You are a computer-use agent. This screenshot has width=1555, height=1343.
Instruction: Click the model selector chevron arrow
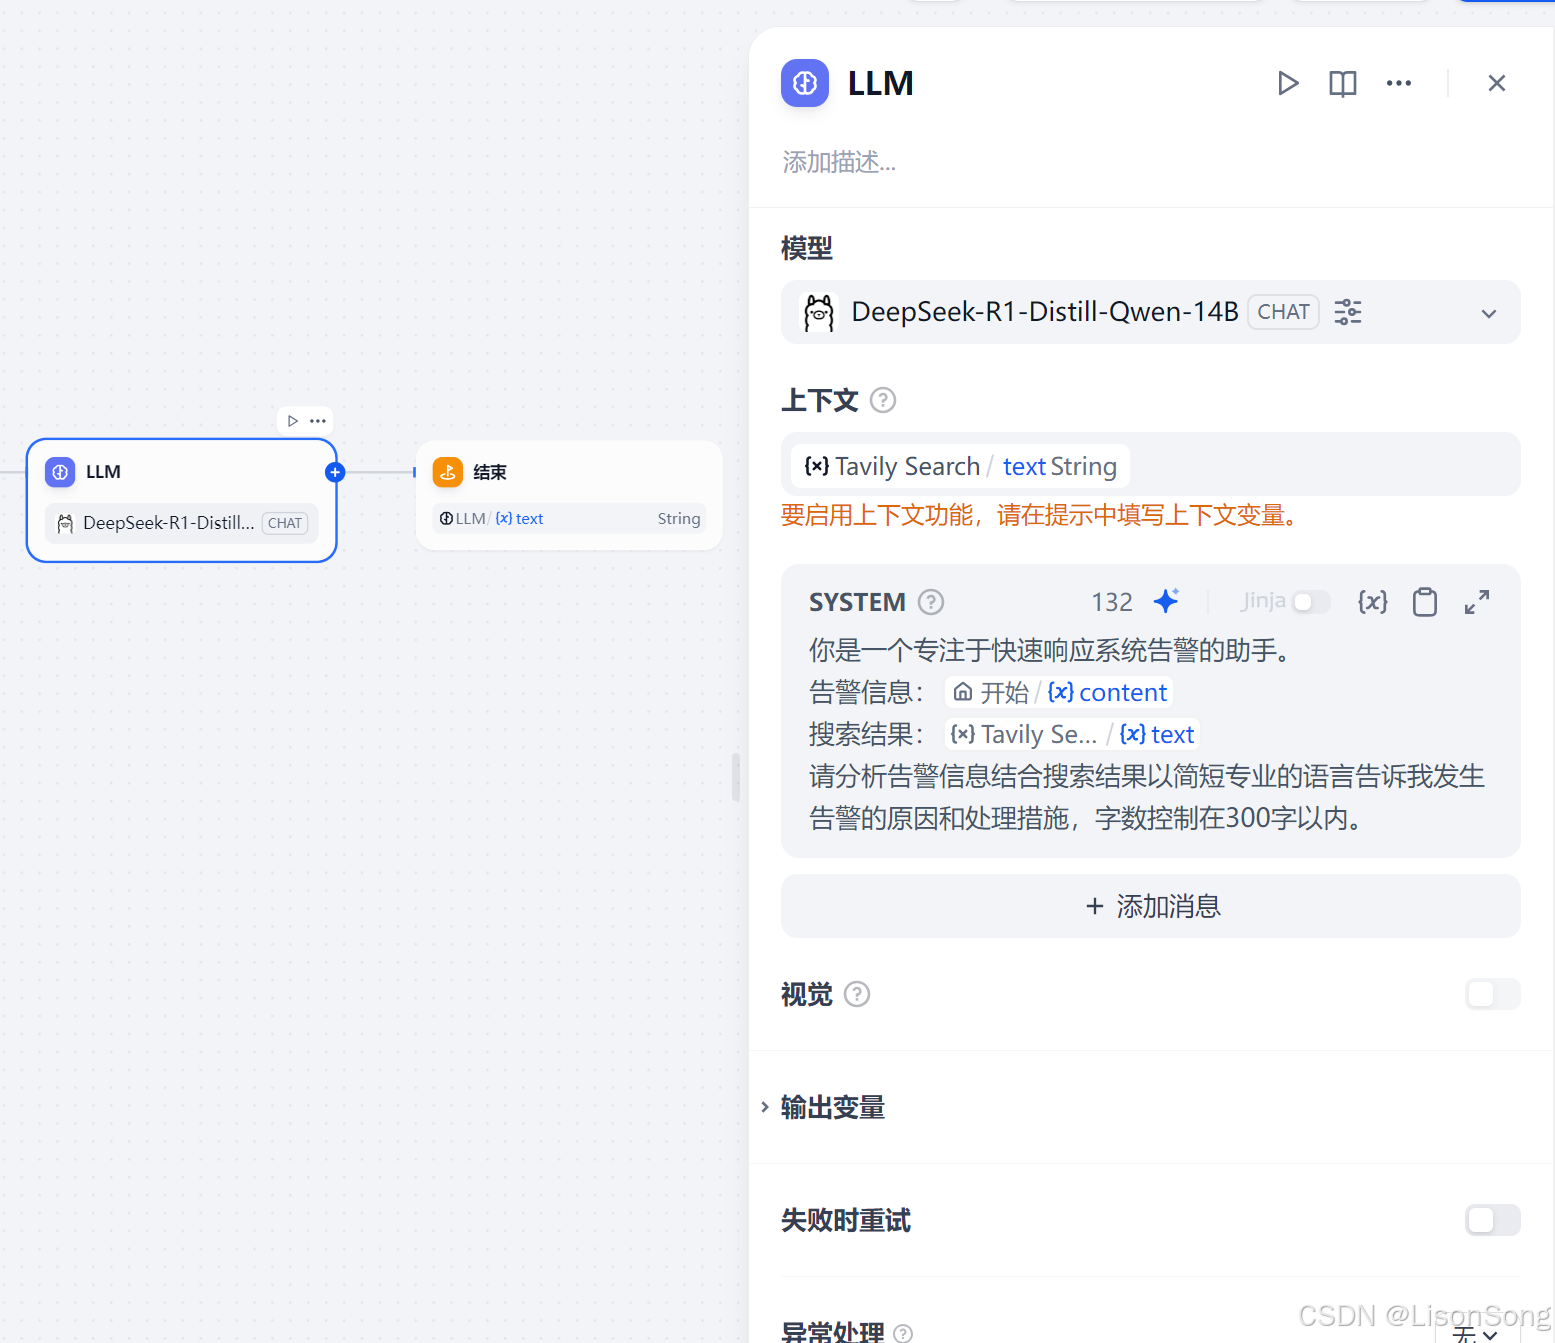coord(1488,313)
